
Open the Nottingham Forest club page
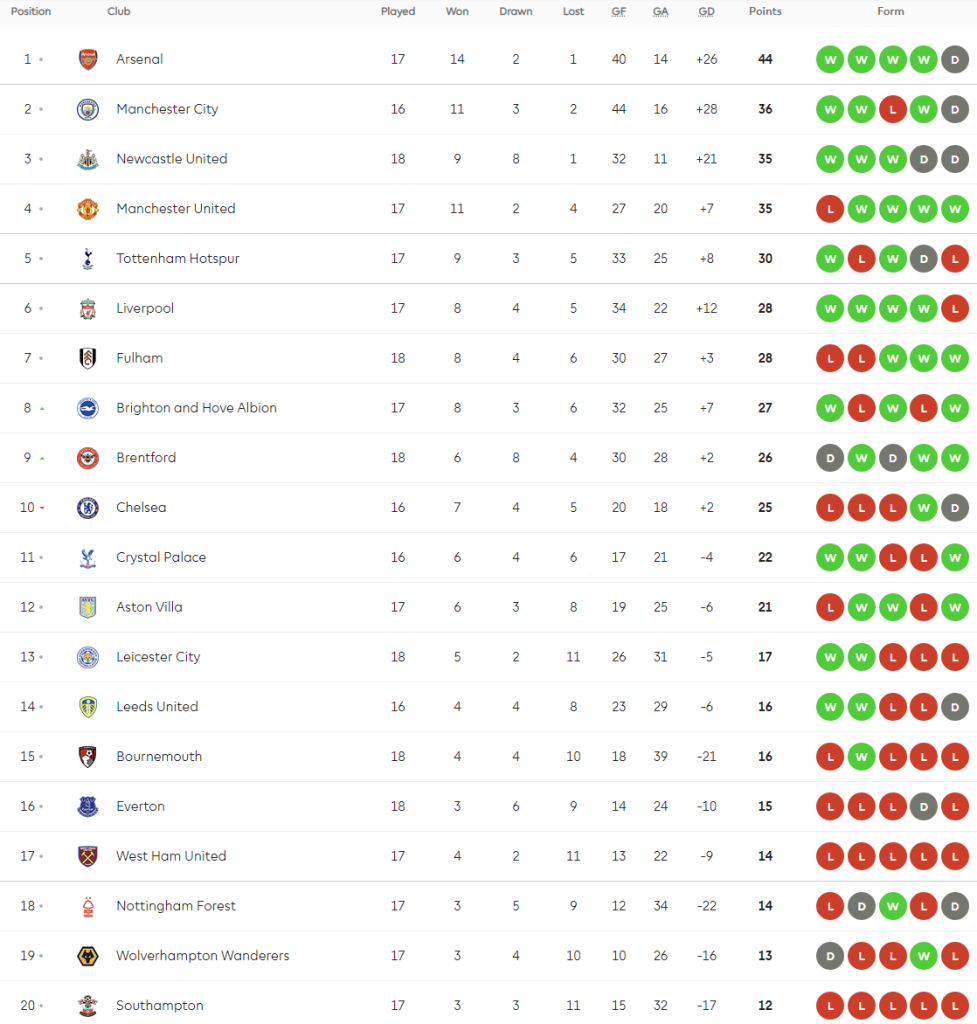coord(176,906)
